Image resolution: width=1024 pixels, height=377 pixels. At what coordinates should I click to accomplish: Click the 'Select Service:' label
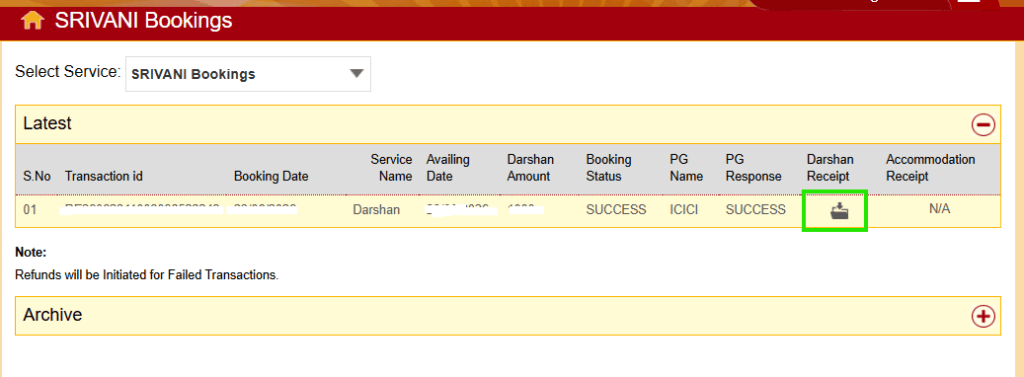68,71
